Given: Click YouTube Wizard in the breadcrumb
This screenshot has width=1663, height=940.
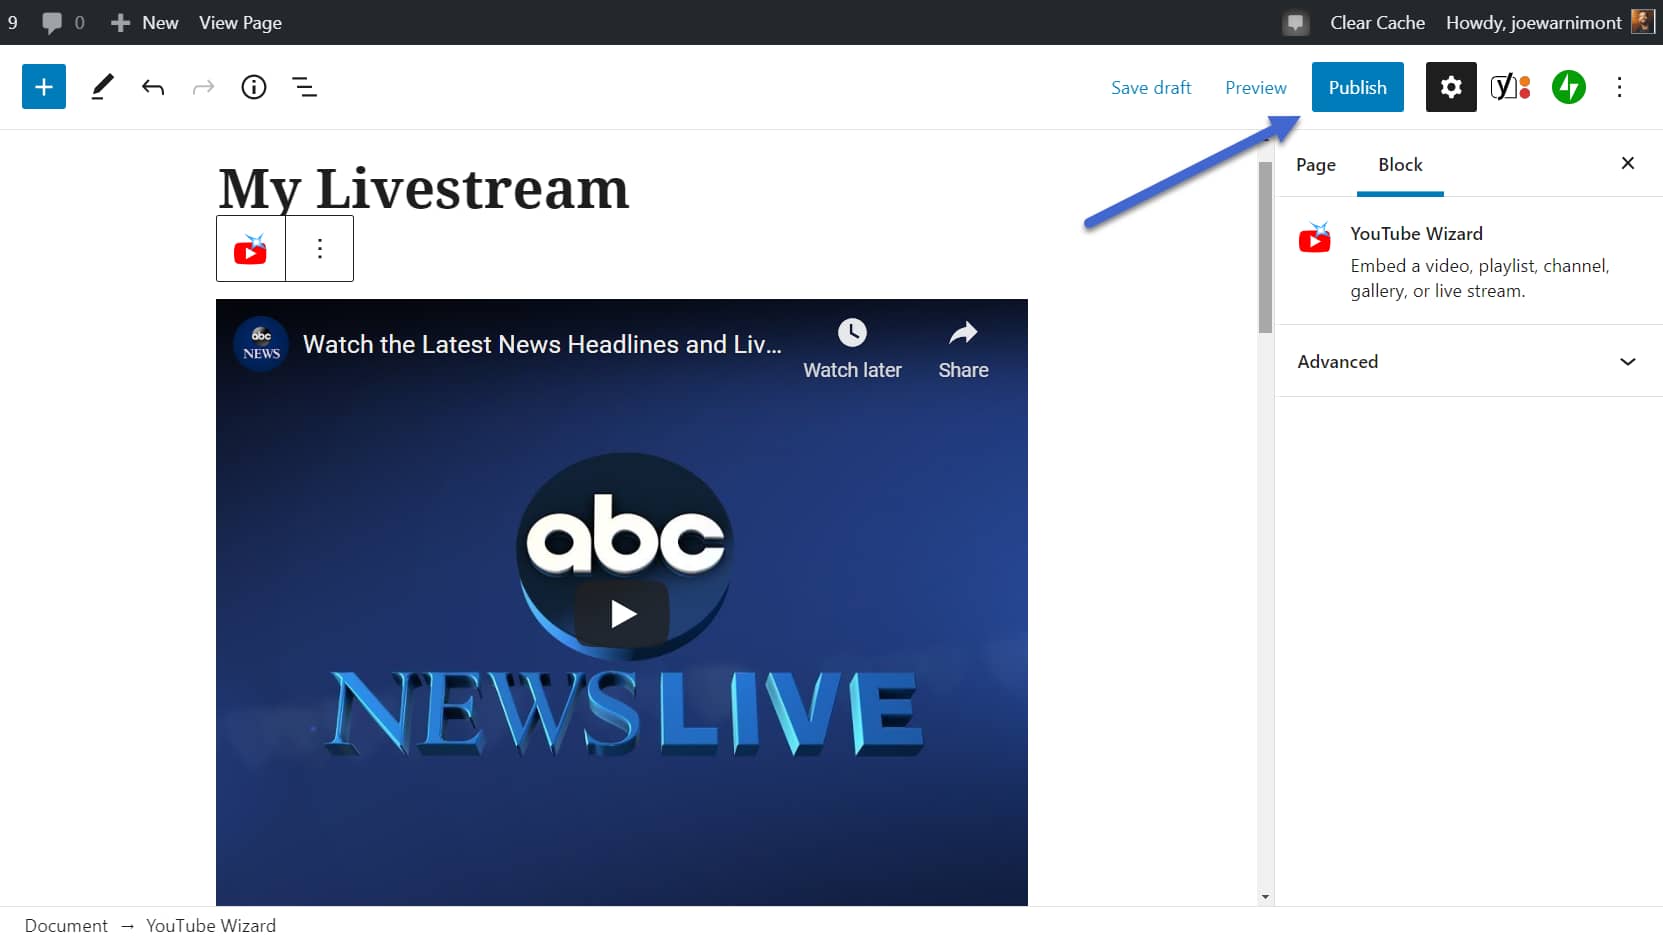Looking at the screenshot, I should tap(211, 925).
